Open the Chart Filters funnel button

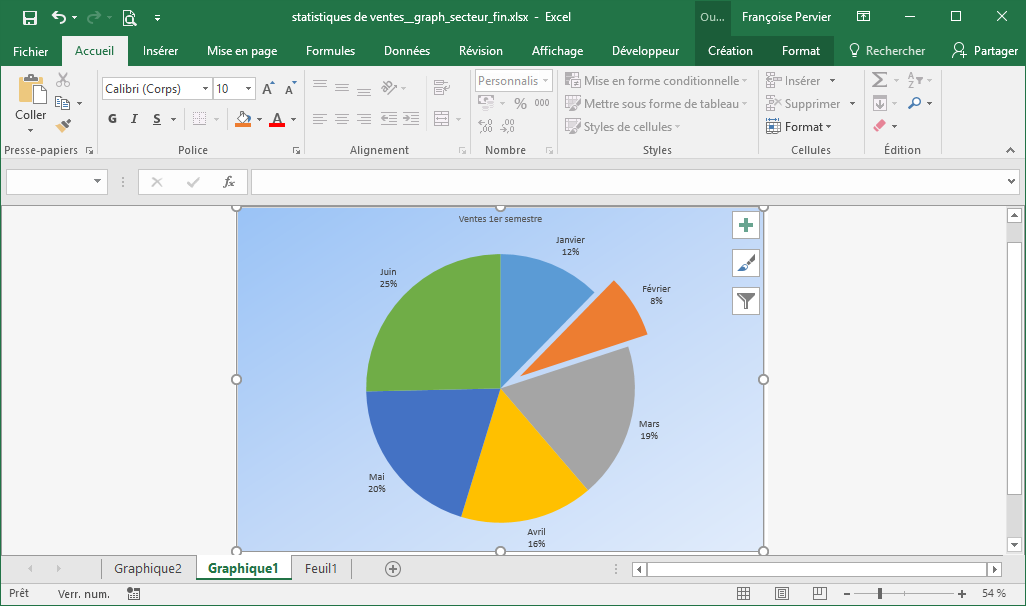tap(745, 300)
